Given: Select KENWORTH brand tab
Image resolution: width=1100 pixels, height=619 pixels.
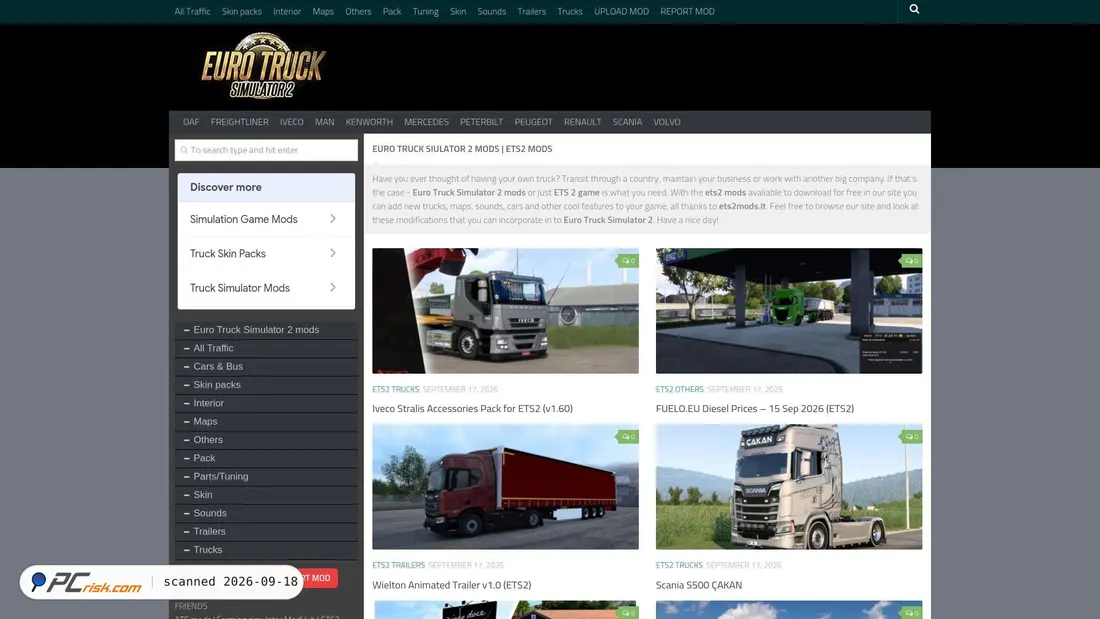Looking at the screenshot, I should tap(369, 122).
